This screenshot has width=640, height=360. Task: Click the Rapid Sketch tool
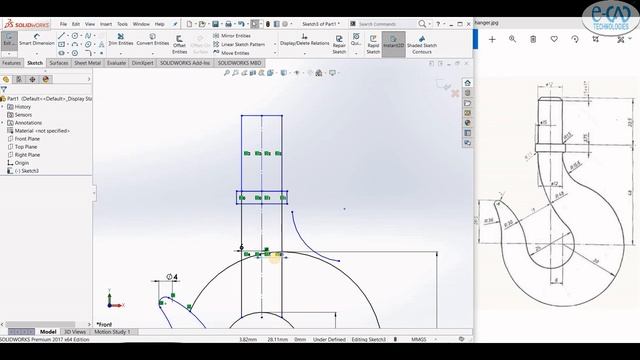[x=373, y=44]
